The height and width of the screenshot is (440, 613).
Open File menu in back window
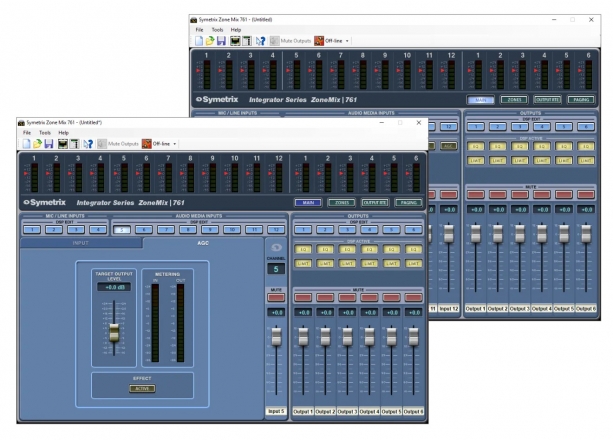(x=199, y=30)
